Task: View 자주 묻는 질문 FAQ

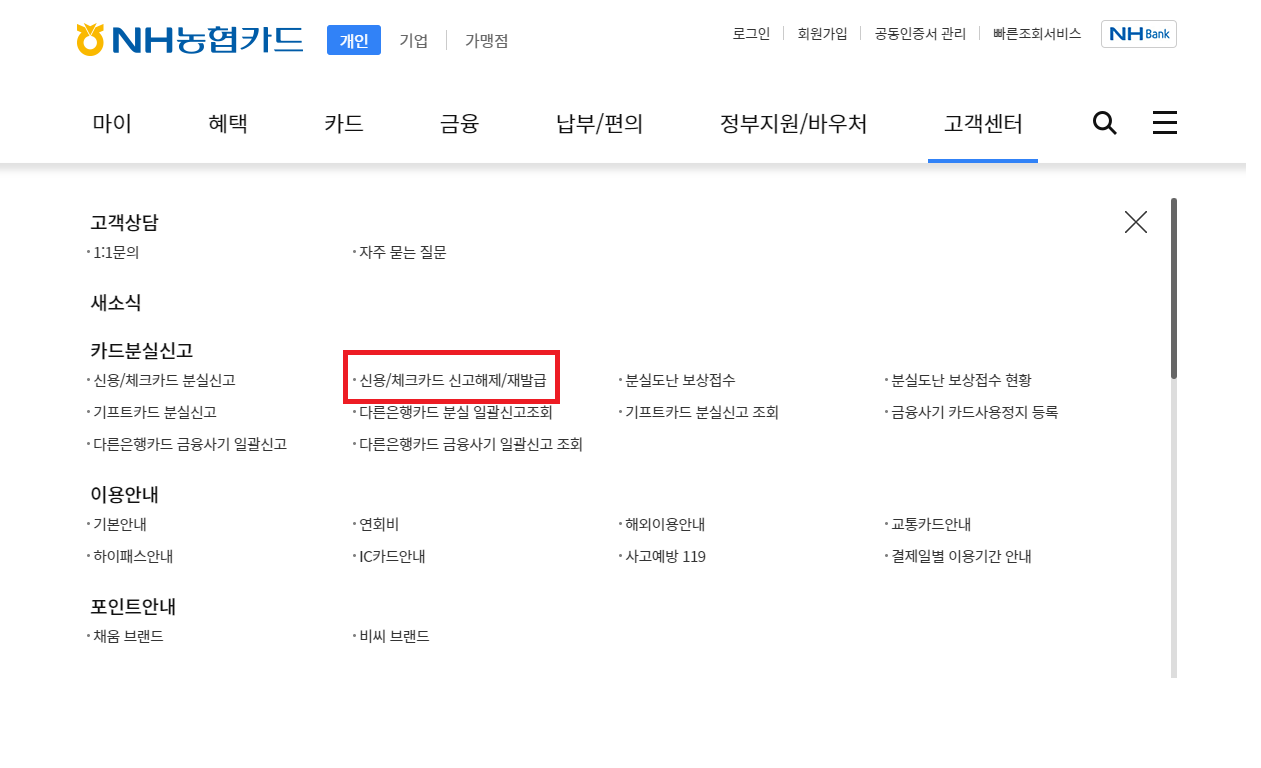Action: pyautogui.click(x=401, y=253)
